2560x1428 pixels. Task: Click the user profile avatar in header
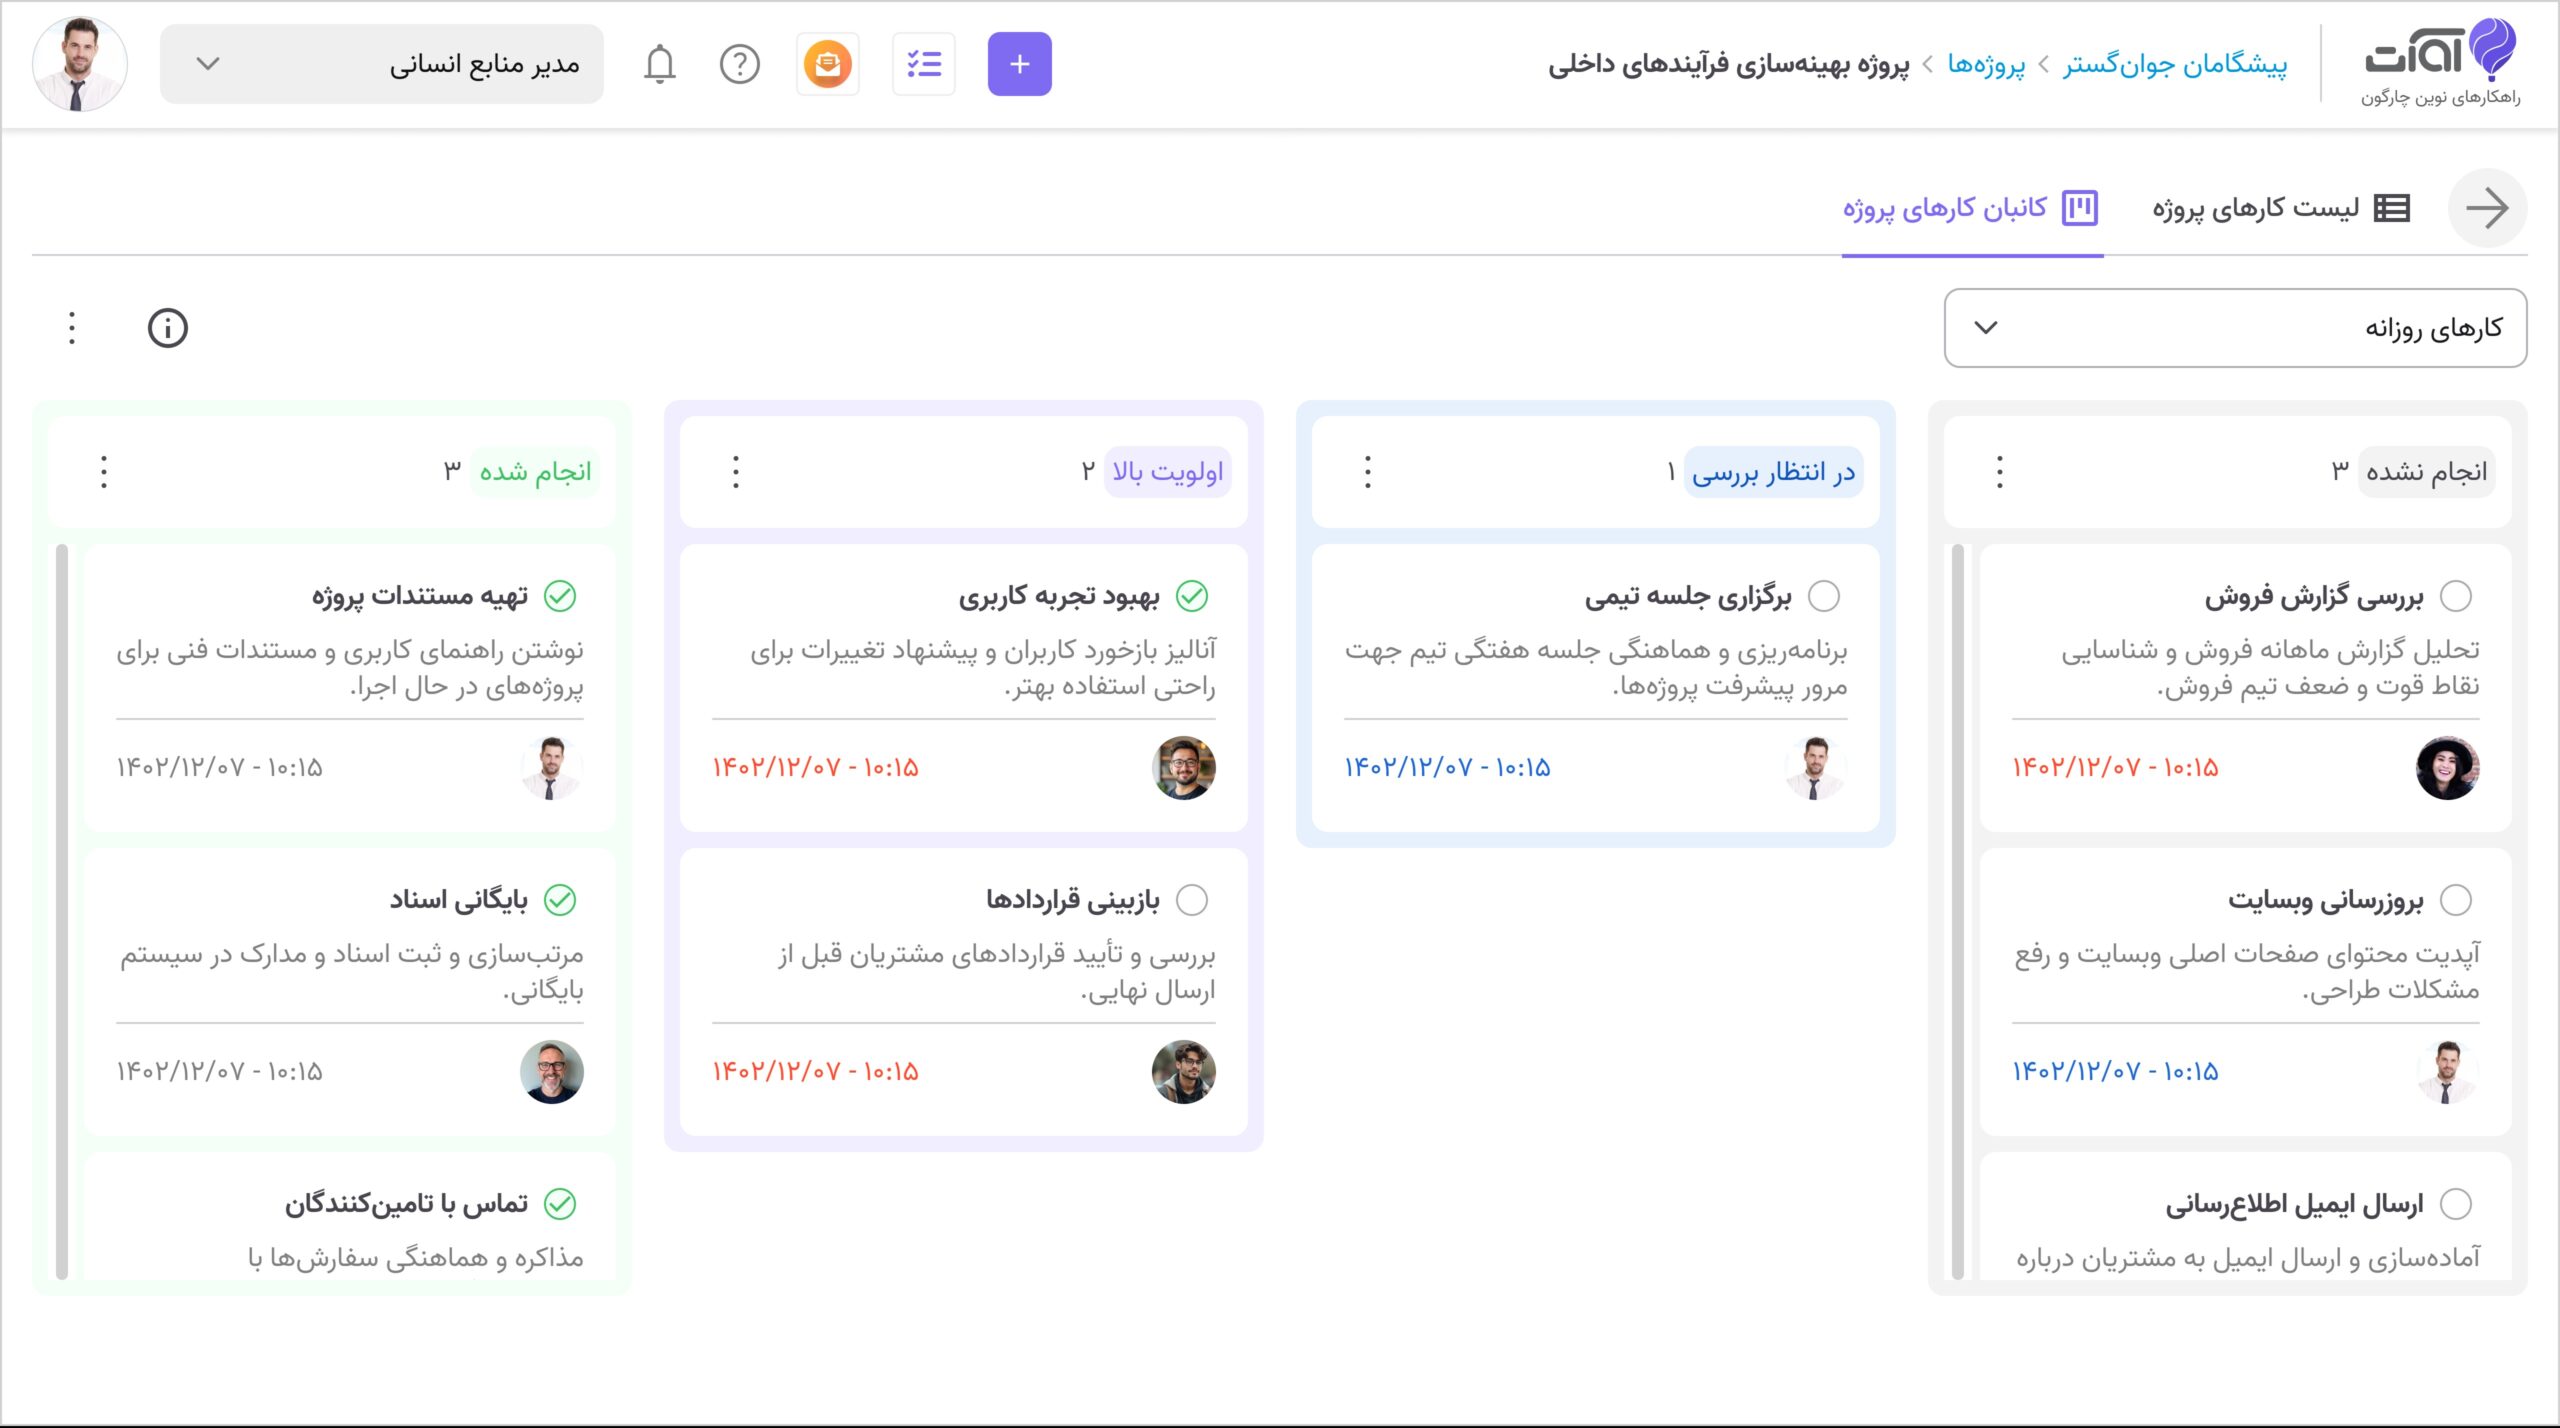80,64
